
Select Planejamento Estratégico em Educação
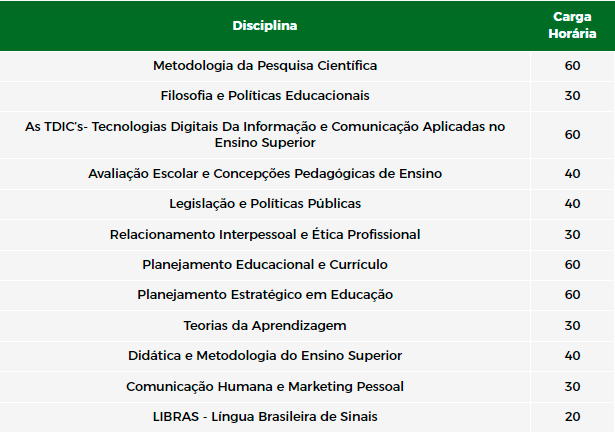pos(265,295)
